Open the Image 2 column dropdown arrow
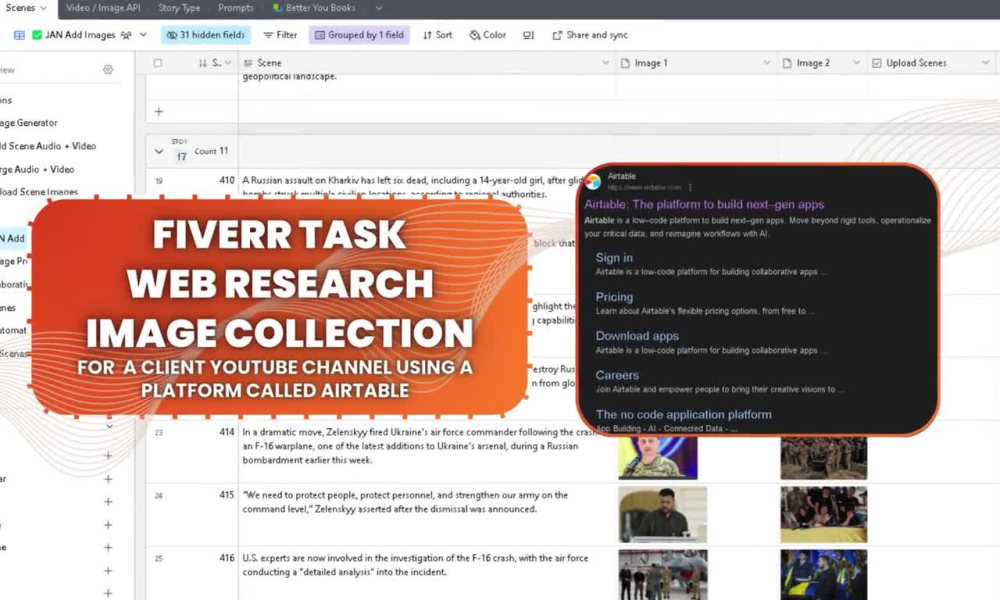The height and width of the screenshot is (600, 1000). (x=856, y=63)
